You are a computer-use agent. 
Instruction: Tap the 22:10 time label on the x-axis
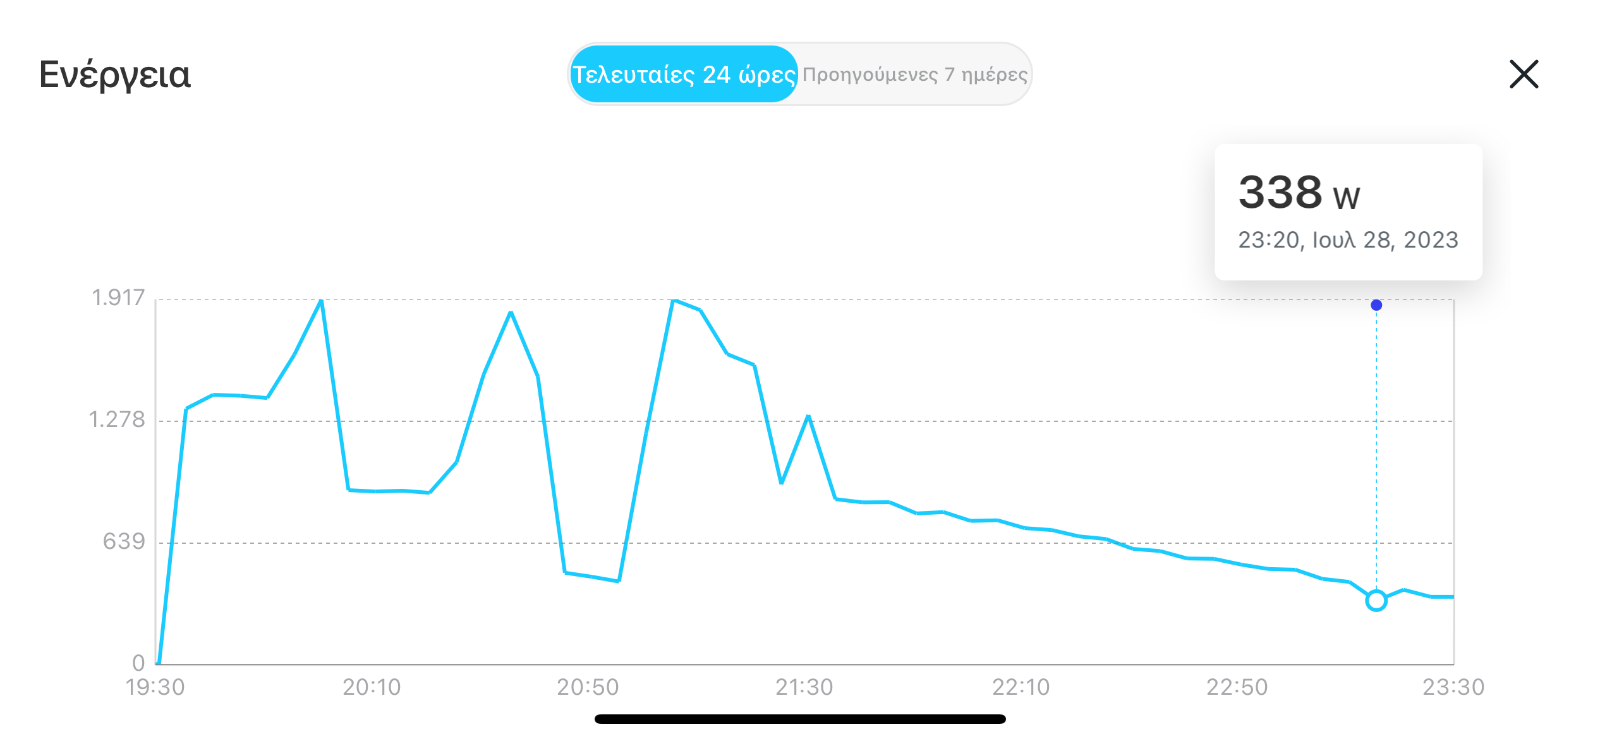tap(1021, 687)
